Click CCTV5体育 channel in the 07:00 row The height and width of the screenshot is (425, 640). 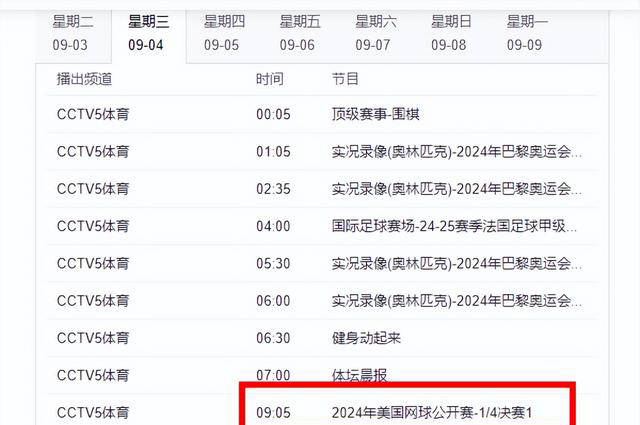pos(93,375)
